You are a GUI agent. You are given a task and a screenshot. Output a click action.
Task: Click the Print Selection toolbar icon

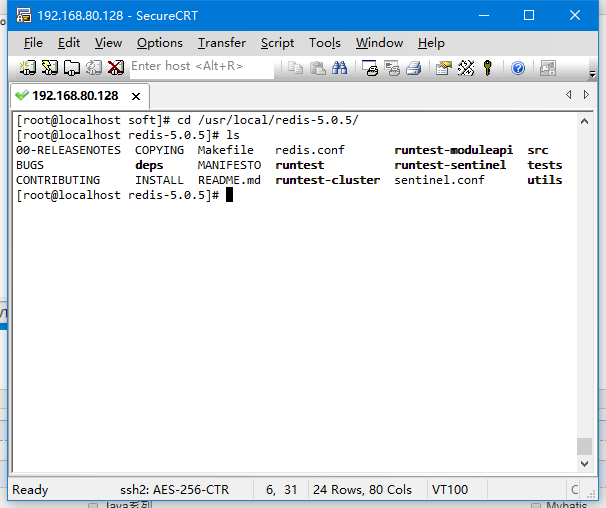pyautogui.click(x=392, y=68)
